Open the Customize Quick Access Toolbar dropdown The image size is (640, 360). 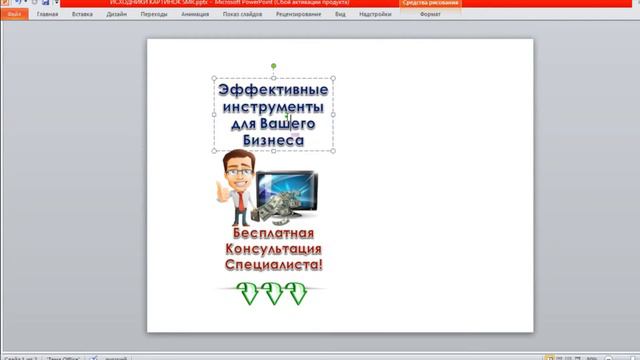click(56, 2)
